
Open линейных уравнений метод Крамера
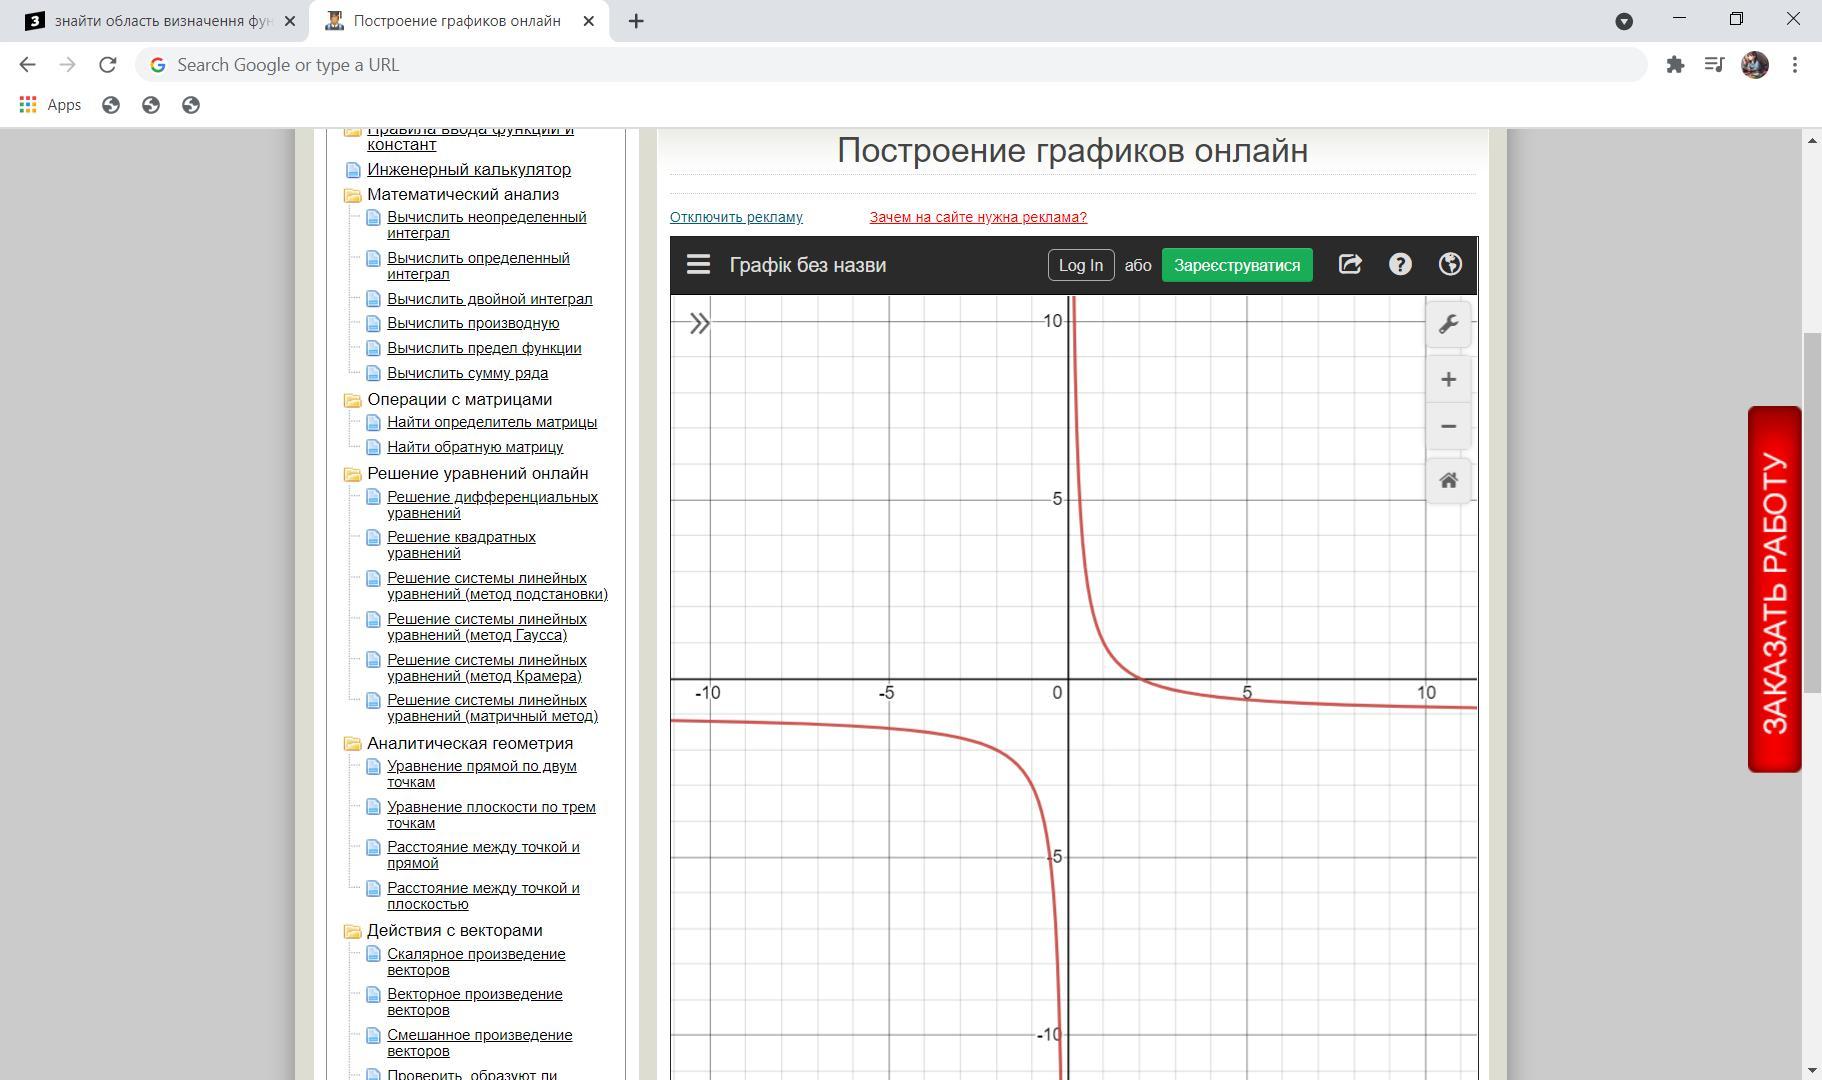tap(487, 668)
